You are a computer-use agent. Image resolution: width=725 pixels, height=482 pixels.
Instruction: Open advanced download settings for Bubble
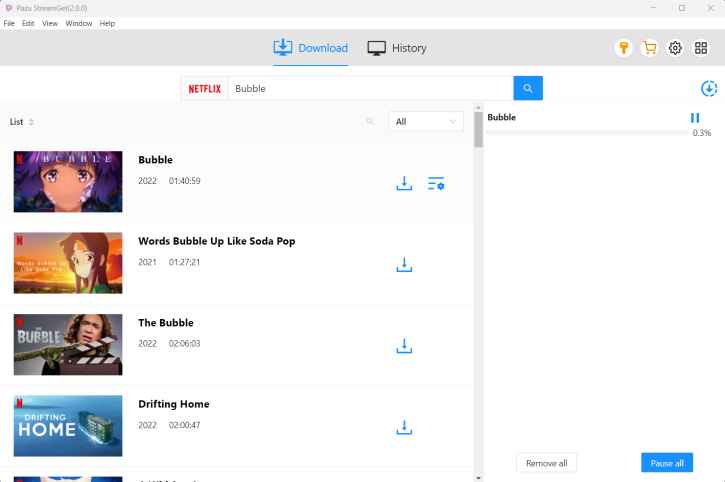point(436,183)
